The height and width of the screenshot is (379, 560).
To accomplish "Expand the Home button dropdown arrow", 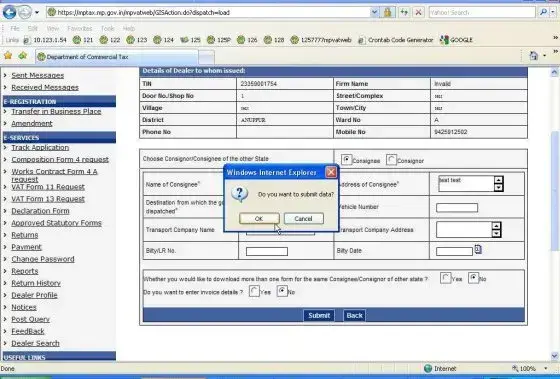I will pos(544,56).
